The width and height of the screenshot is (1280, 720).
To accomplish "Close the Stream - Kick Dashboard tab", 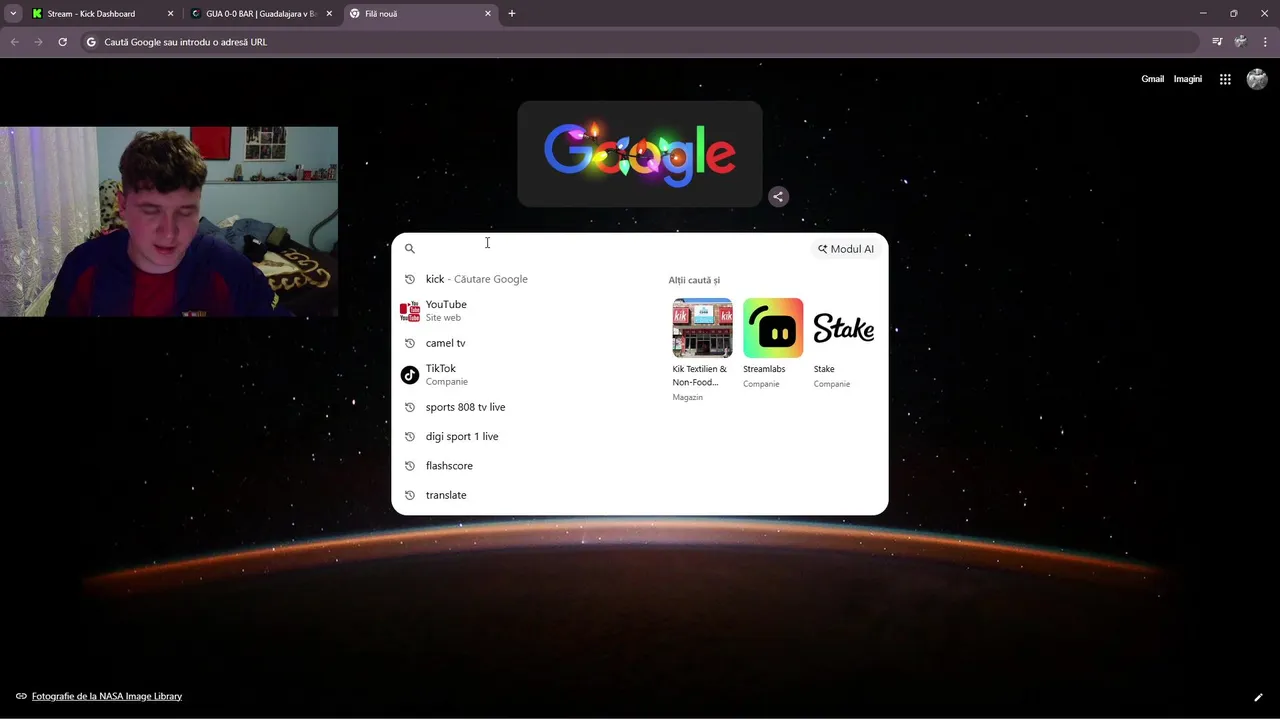I will pos(170,14).
